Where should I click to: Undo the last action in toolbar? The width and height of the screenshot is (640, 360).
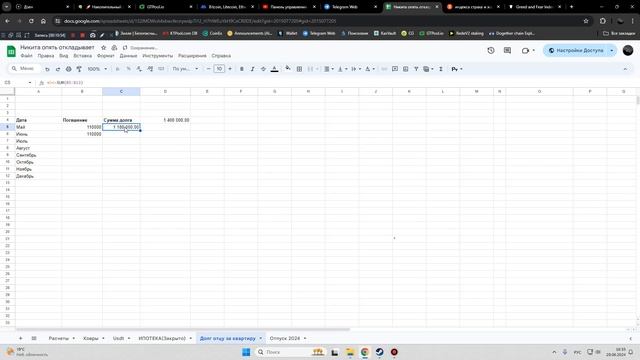coord(47,69)
